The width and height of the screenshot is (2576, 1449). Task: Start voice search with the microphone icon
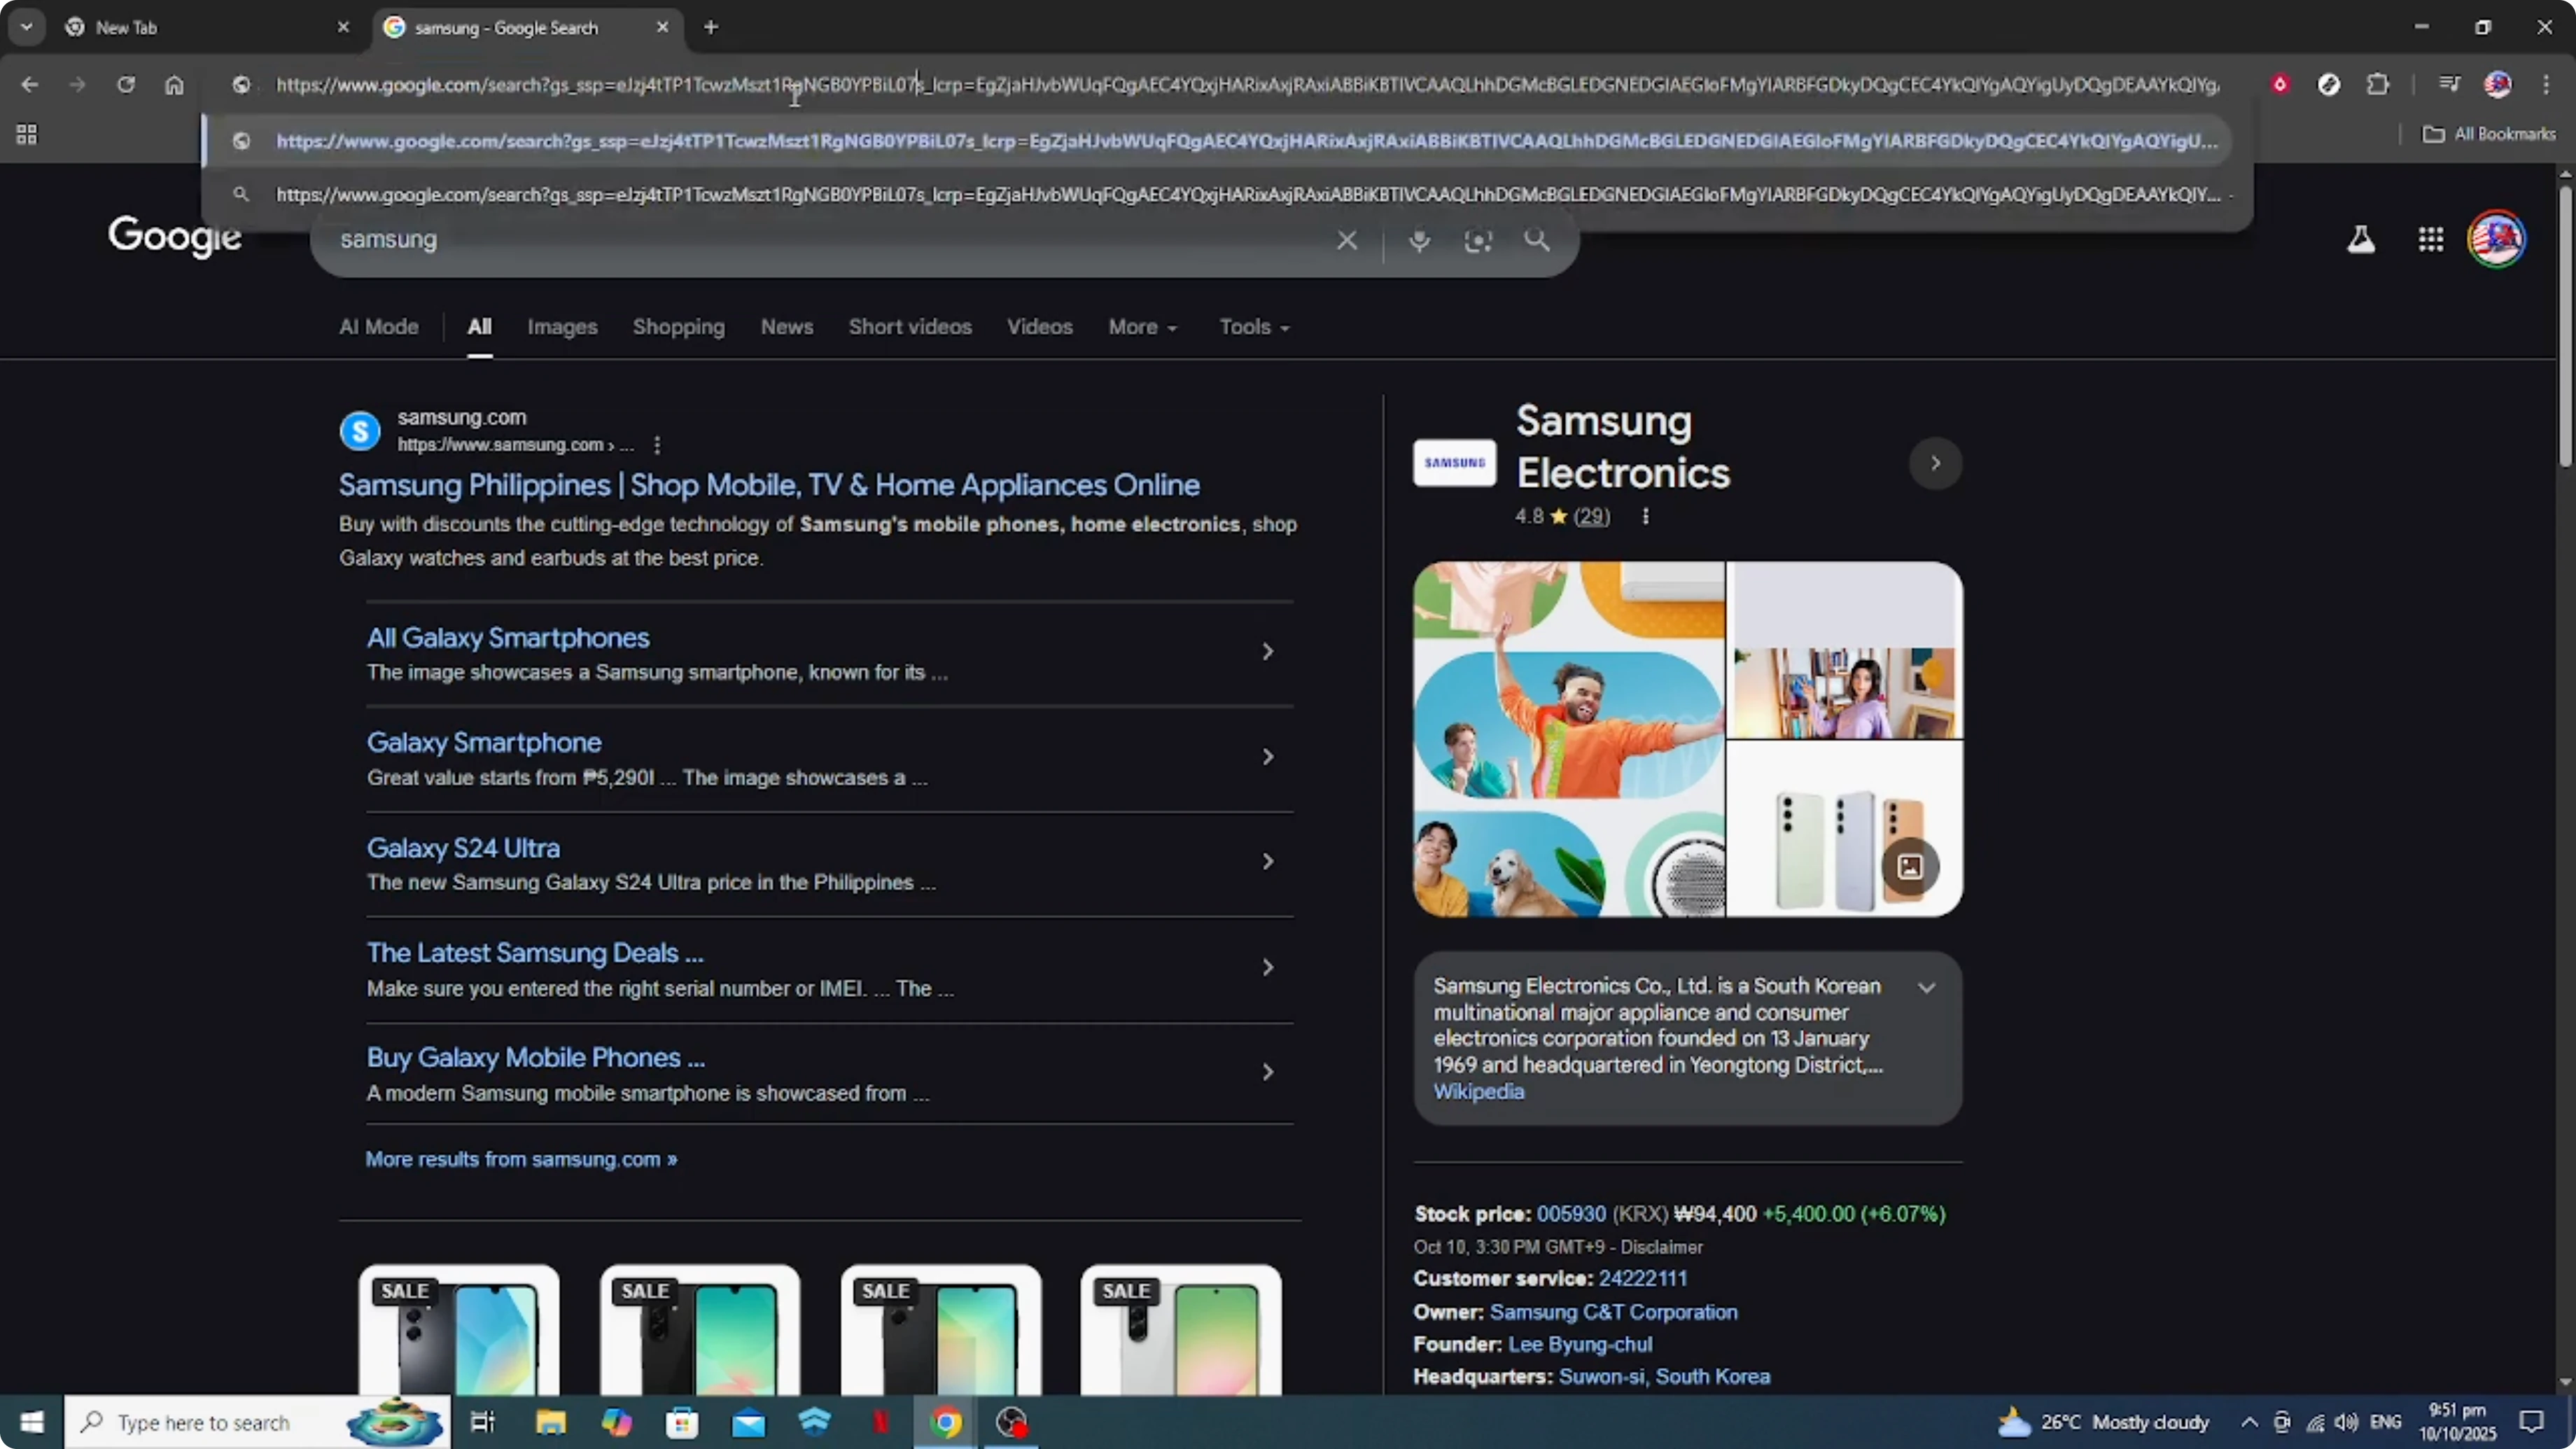[1419, 240]
